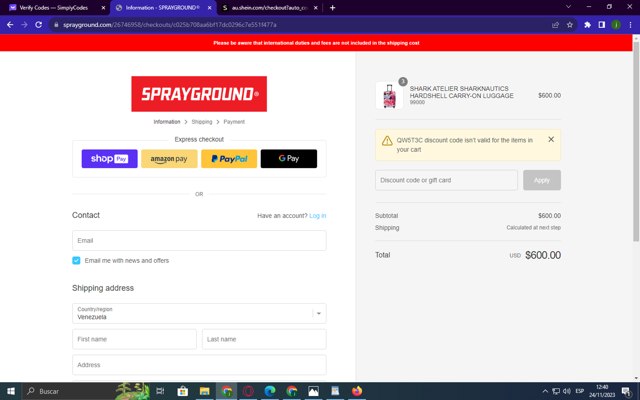Image resolution: width=640 pixels, height=400 pixels.
Task: Switch to Verify Codes — SimplyCodes tab
Action: [x=54, y=8]
